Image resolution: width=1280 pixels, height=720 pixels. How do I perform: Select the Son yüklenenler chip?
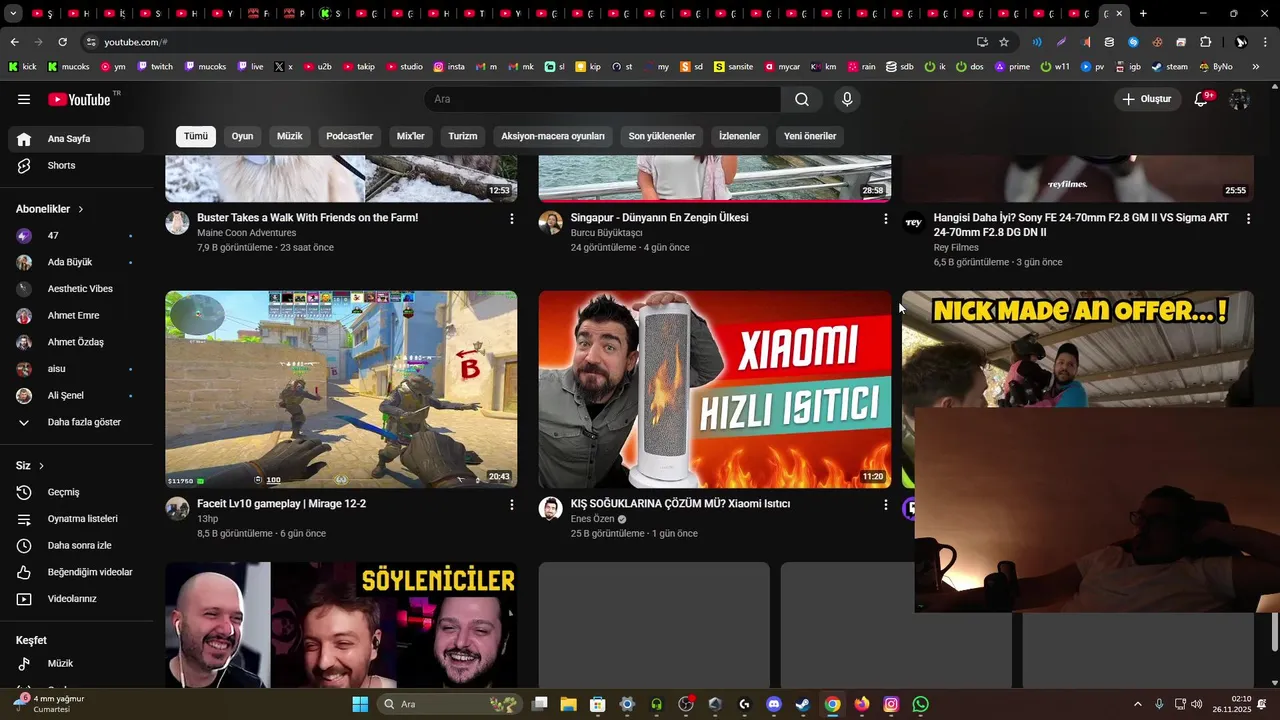tap(662, 136)
